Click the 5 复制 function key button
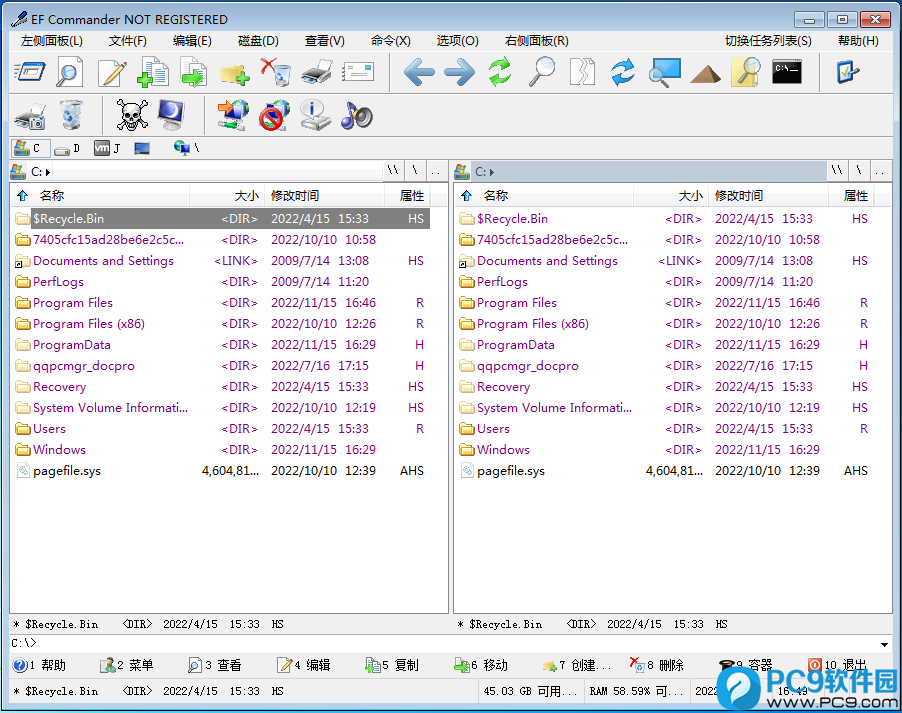This screenshot has height=713, width=902. click(392, 666)
